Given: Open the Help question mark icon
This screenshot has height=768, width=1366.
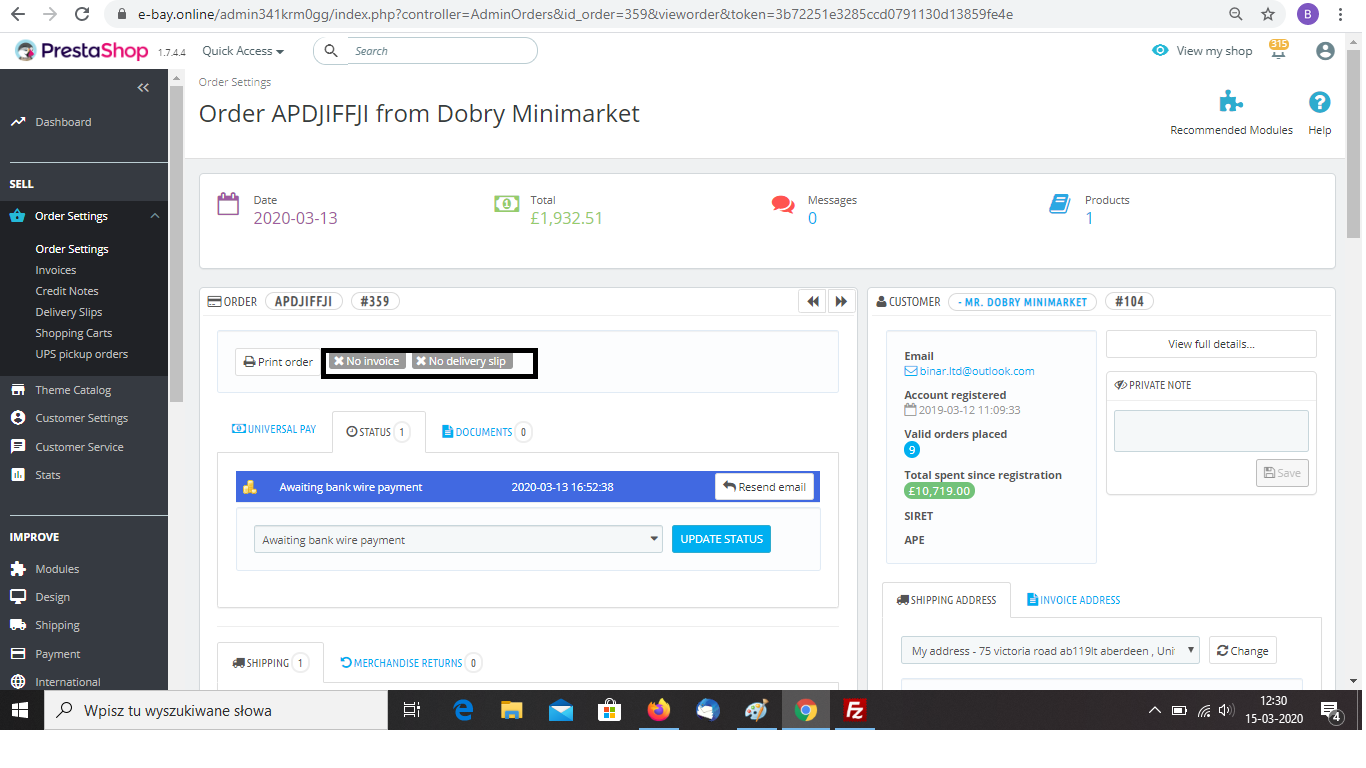Looking at the screenshot, I should [x=1319, y=102].
